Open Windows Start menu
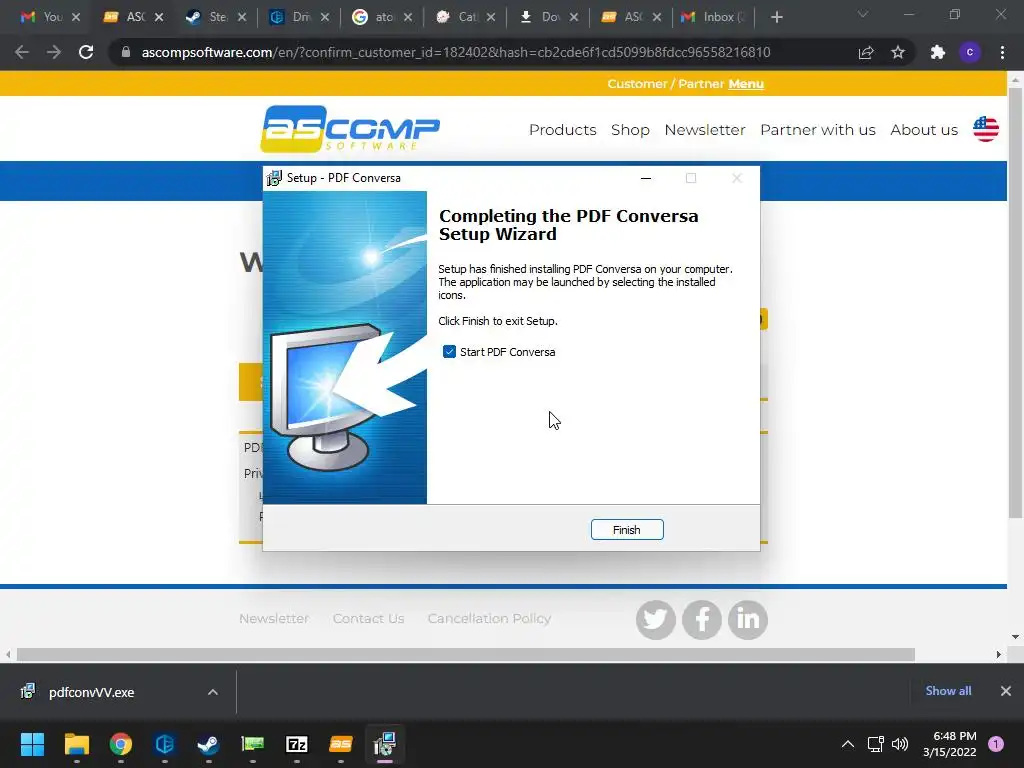The image size is (1024, 768). tap(32, 744)
